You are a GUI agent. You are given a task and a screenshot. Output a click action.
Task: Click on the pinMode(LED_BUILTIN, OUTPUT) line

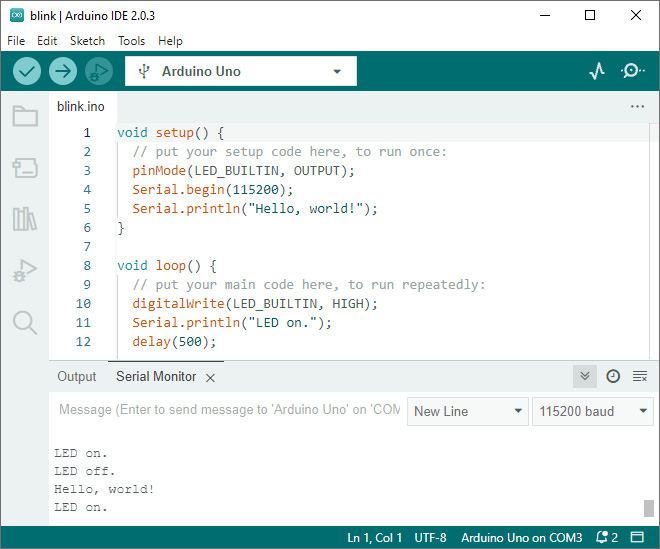click(243, 171)
